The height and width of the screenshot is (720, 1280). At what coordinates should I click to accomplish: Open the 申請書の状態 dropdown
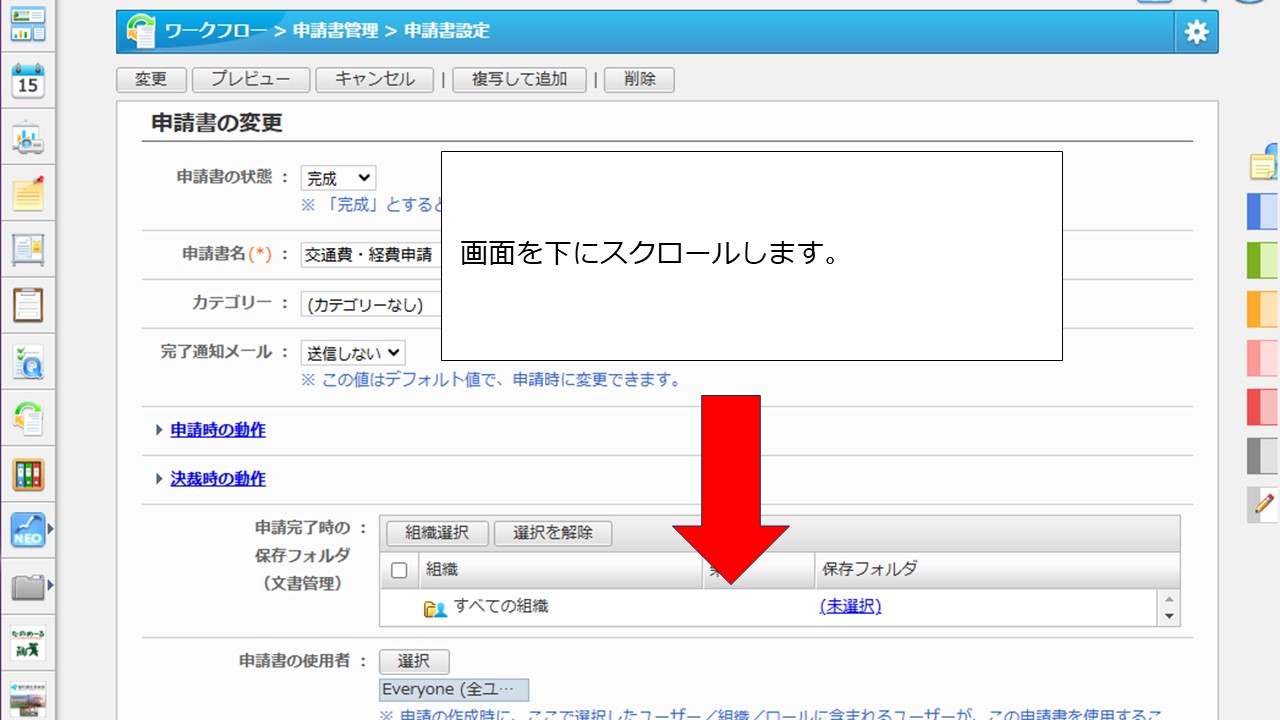[338, 179]
